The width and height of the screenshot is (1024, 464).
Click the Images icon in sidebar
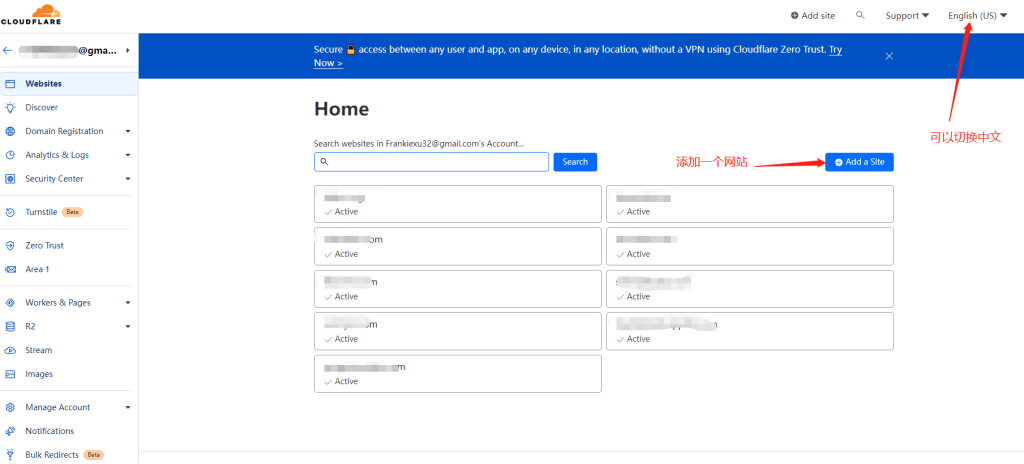click(x=10, y=374)
